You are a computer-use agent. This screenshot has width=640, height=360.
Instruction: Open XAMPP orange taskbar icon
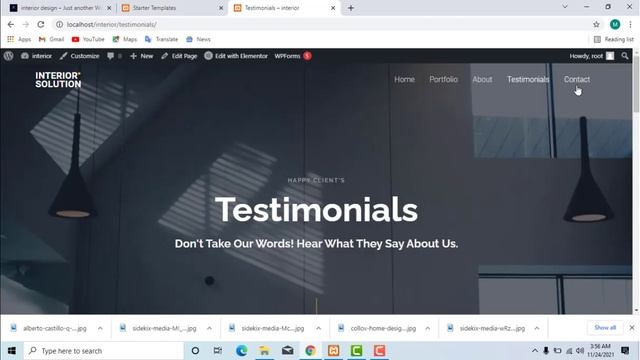click(x=333, y=351)
